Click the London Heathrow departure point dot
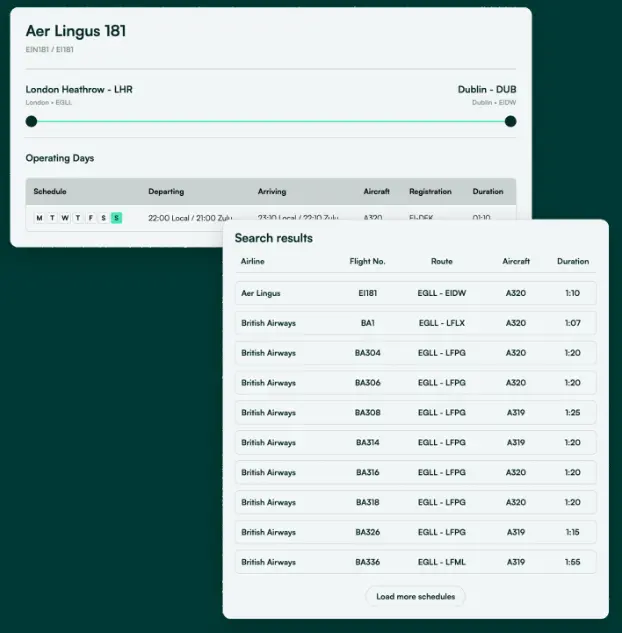622x633 pixels. coord(31,122)
